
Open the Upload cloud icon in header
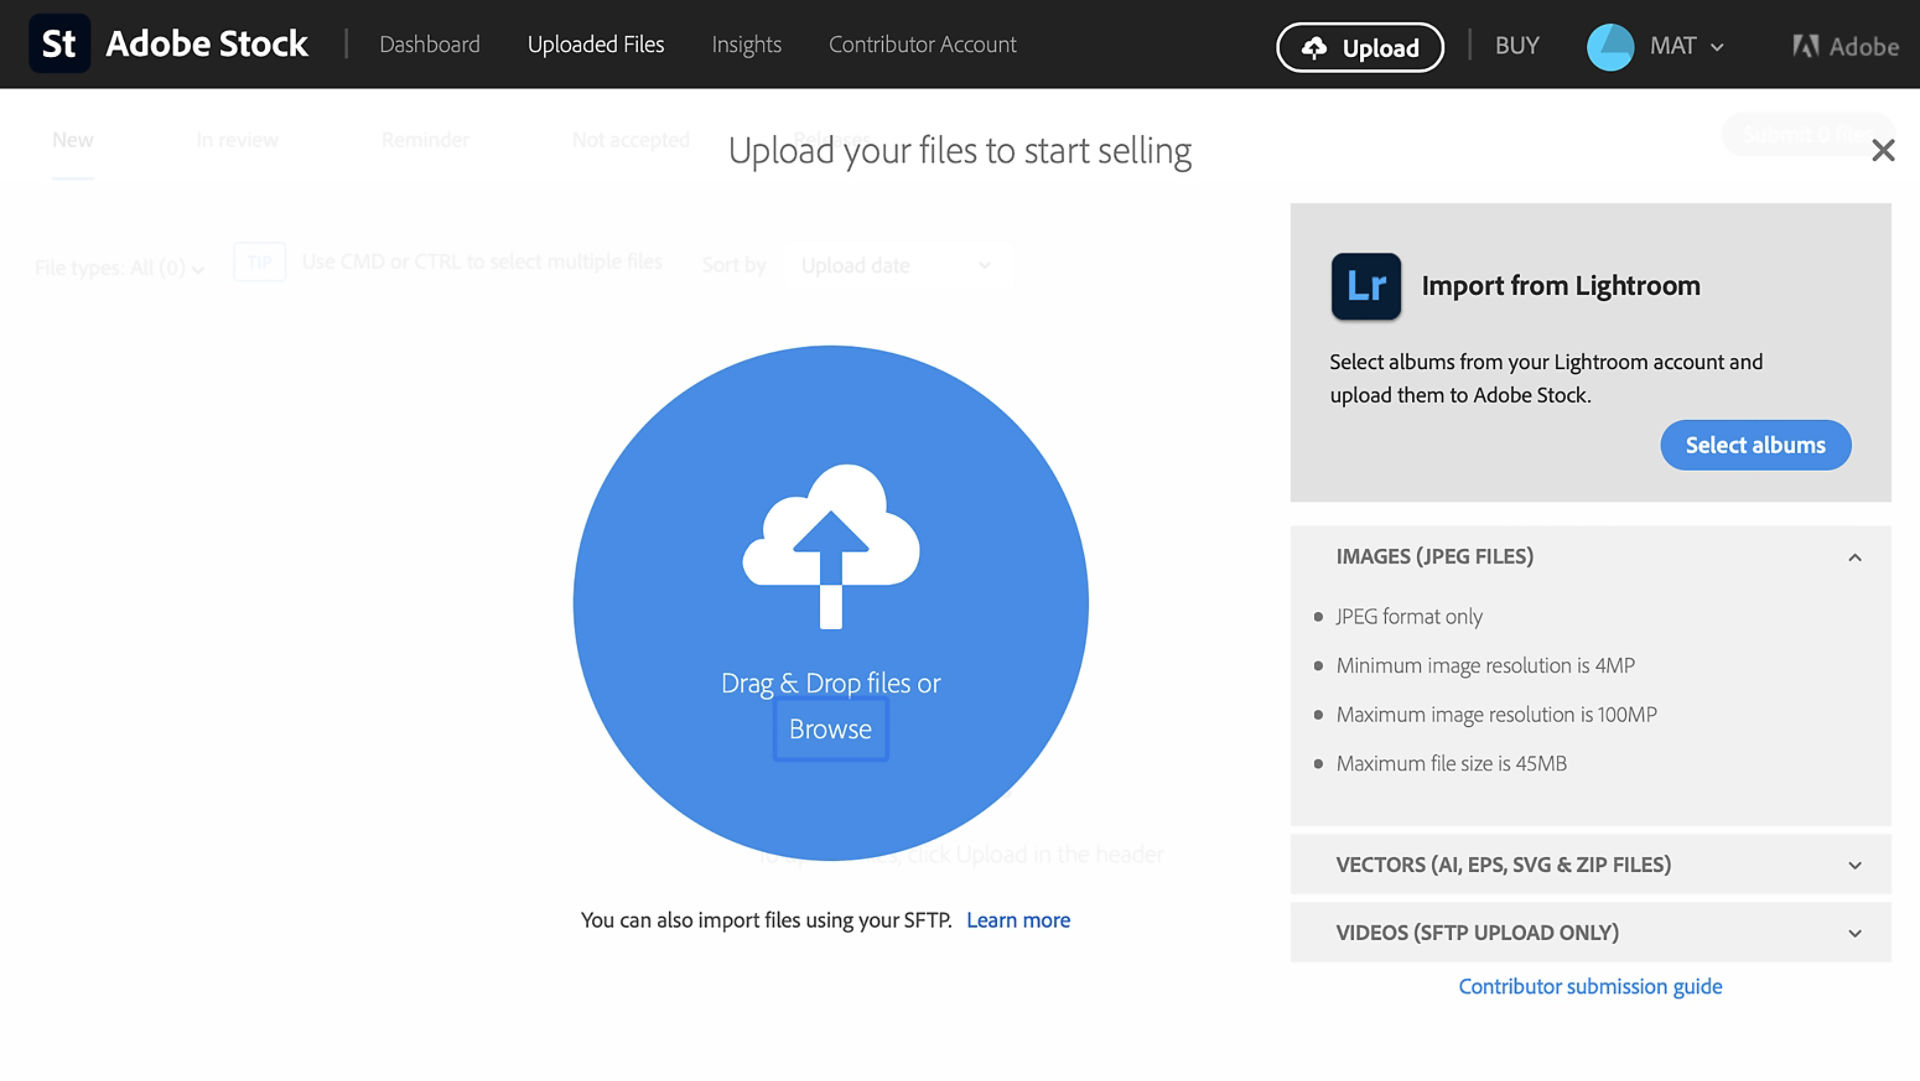[x=1315, y=46]
